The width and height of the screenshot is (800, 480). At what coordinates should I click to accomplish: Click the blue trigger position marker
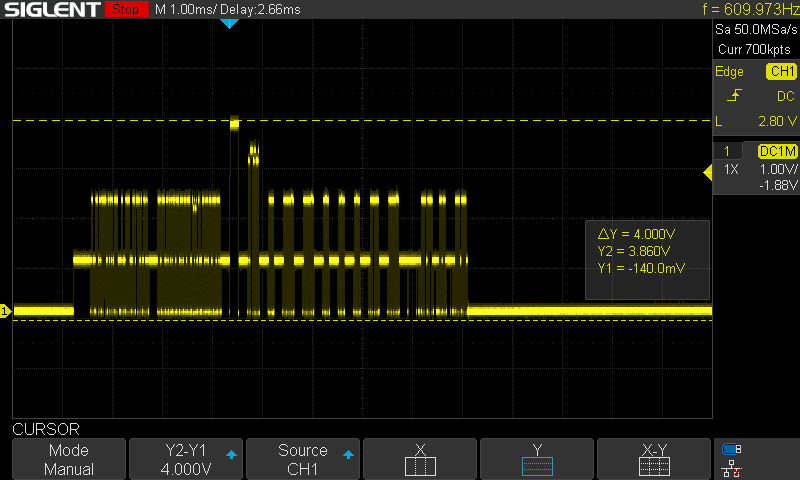(x=229, y=23)
